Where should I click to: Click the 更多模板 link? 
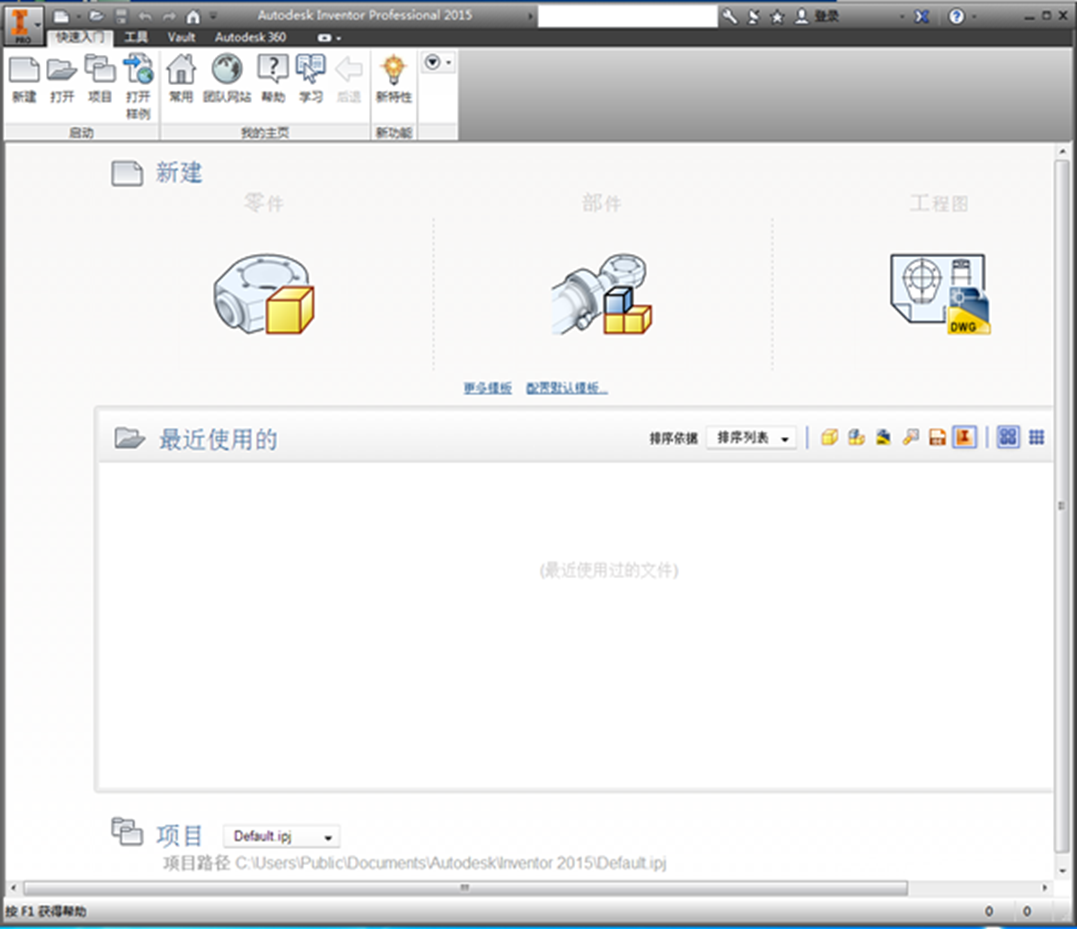488,388
